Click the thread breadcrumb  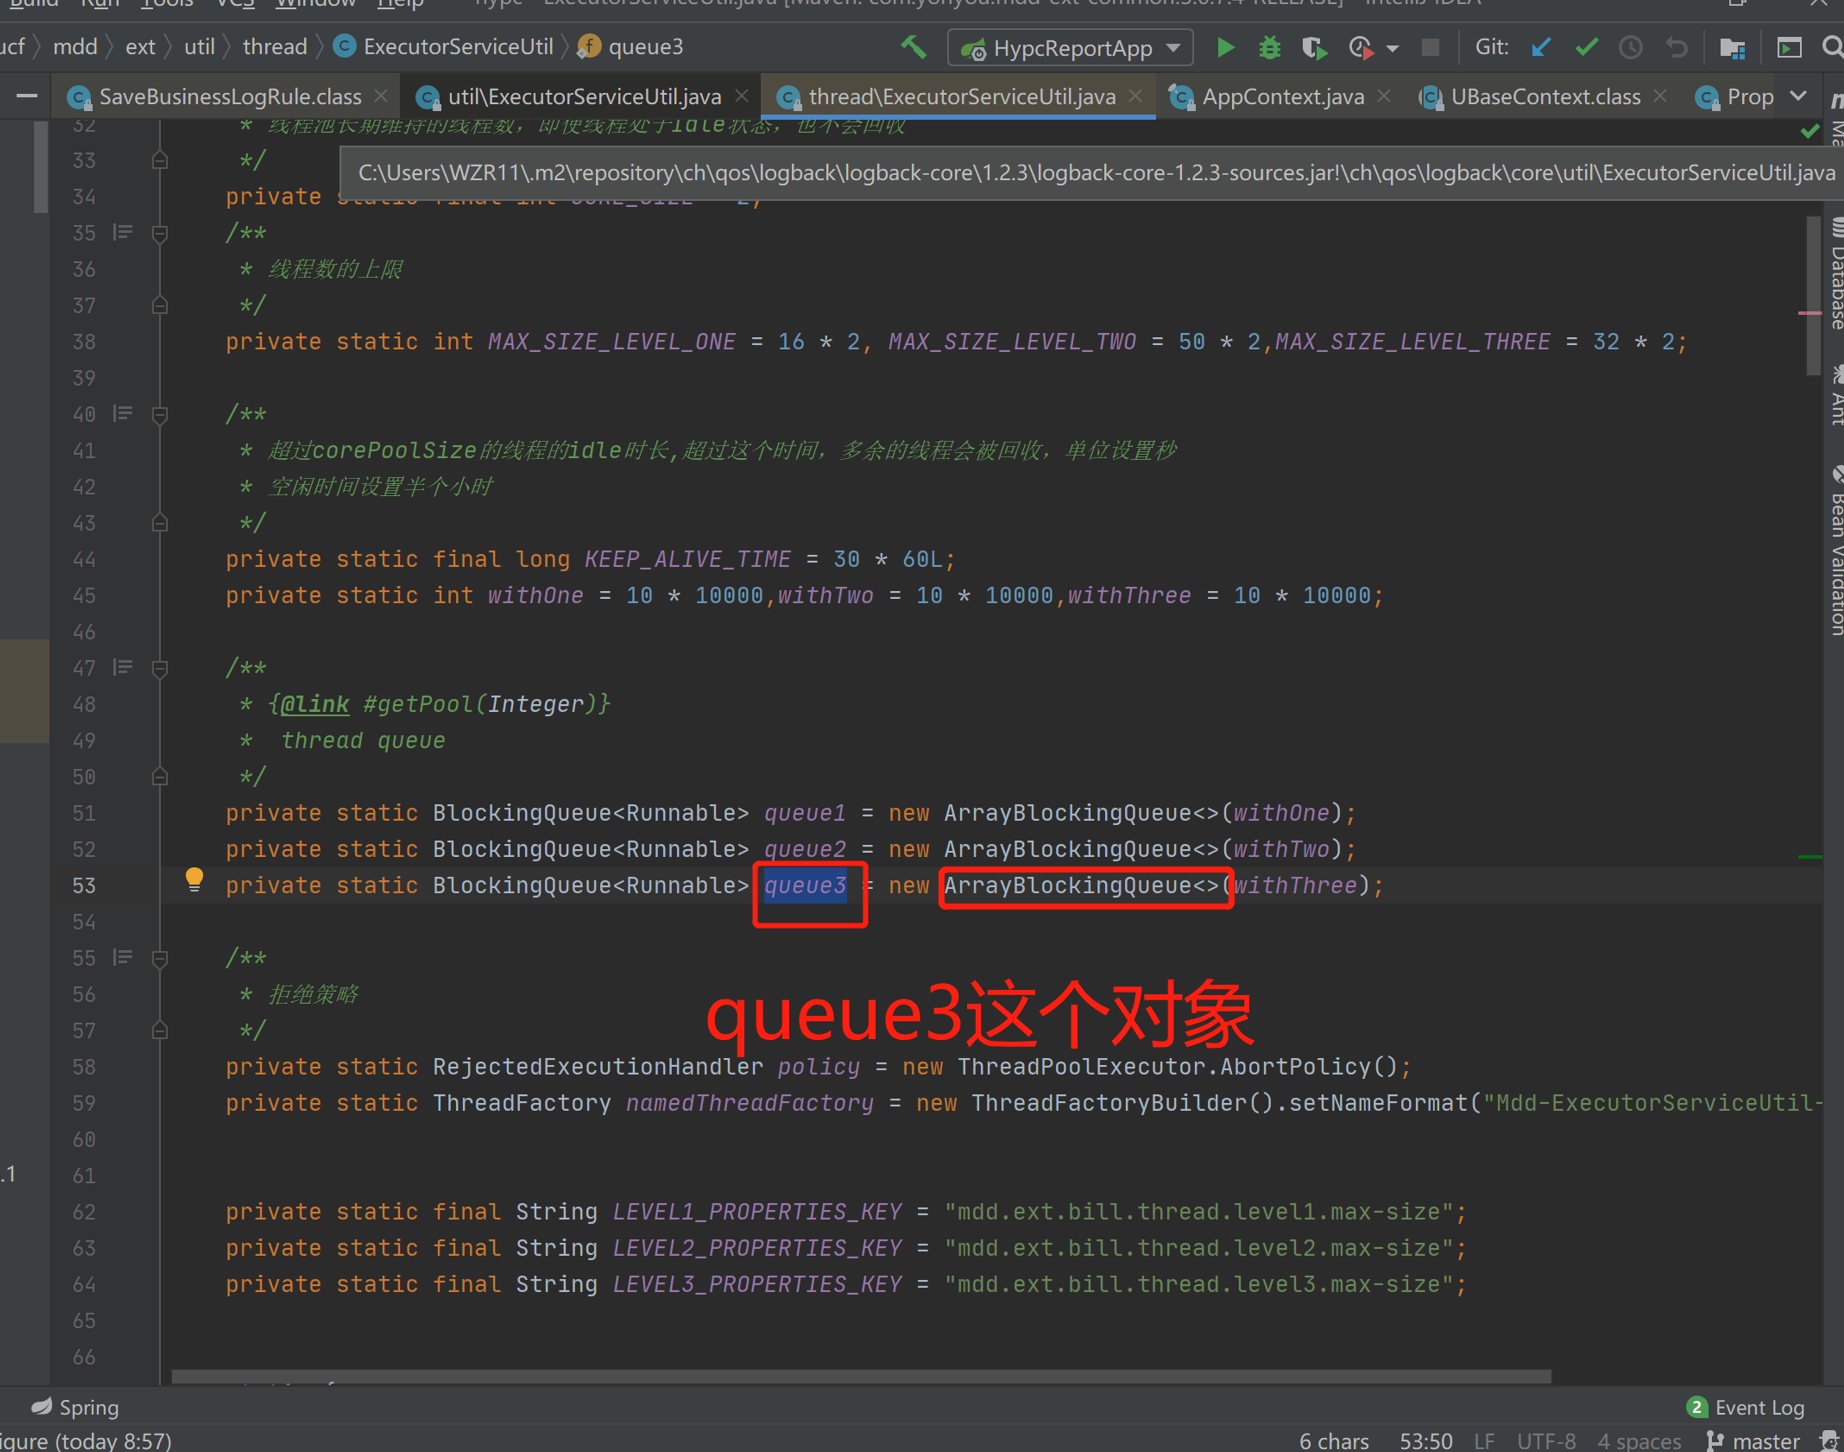pos(274,47)
